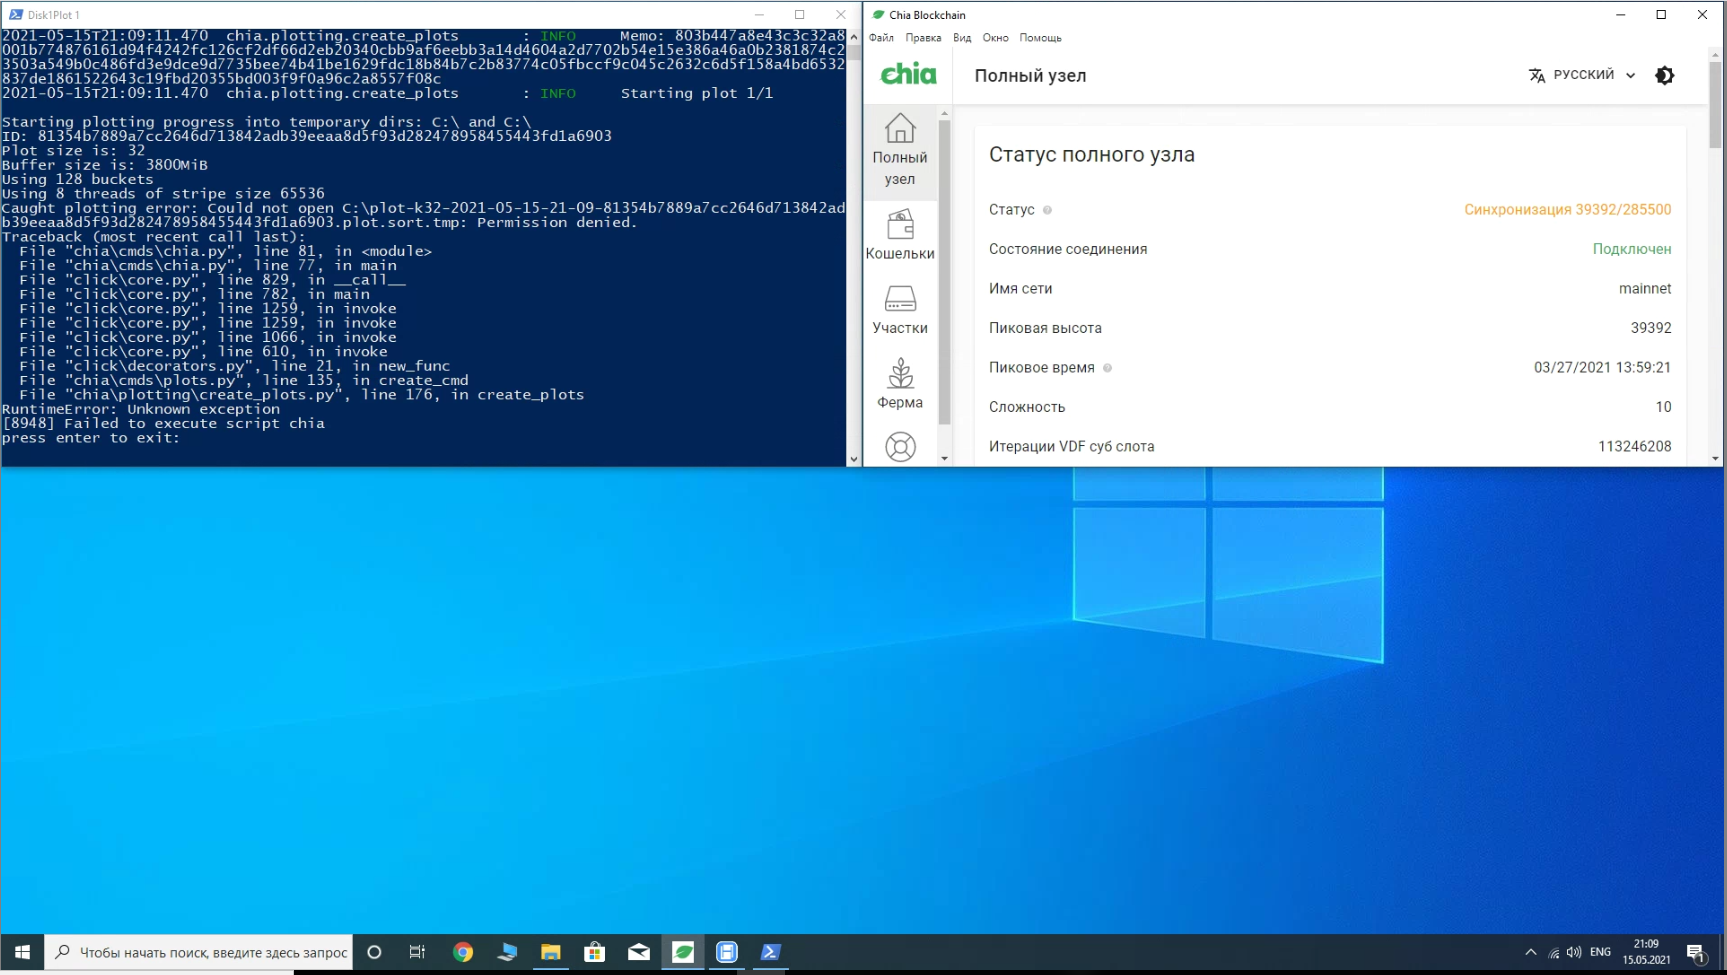1727x975 pixels.
Task: Click the PowerShell Disk1Plot 1 title bar icon
Action: tap(16, 15)
